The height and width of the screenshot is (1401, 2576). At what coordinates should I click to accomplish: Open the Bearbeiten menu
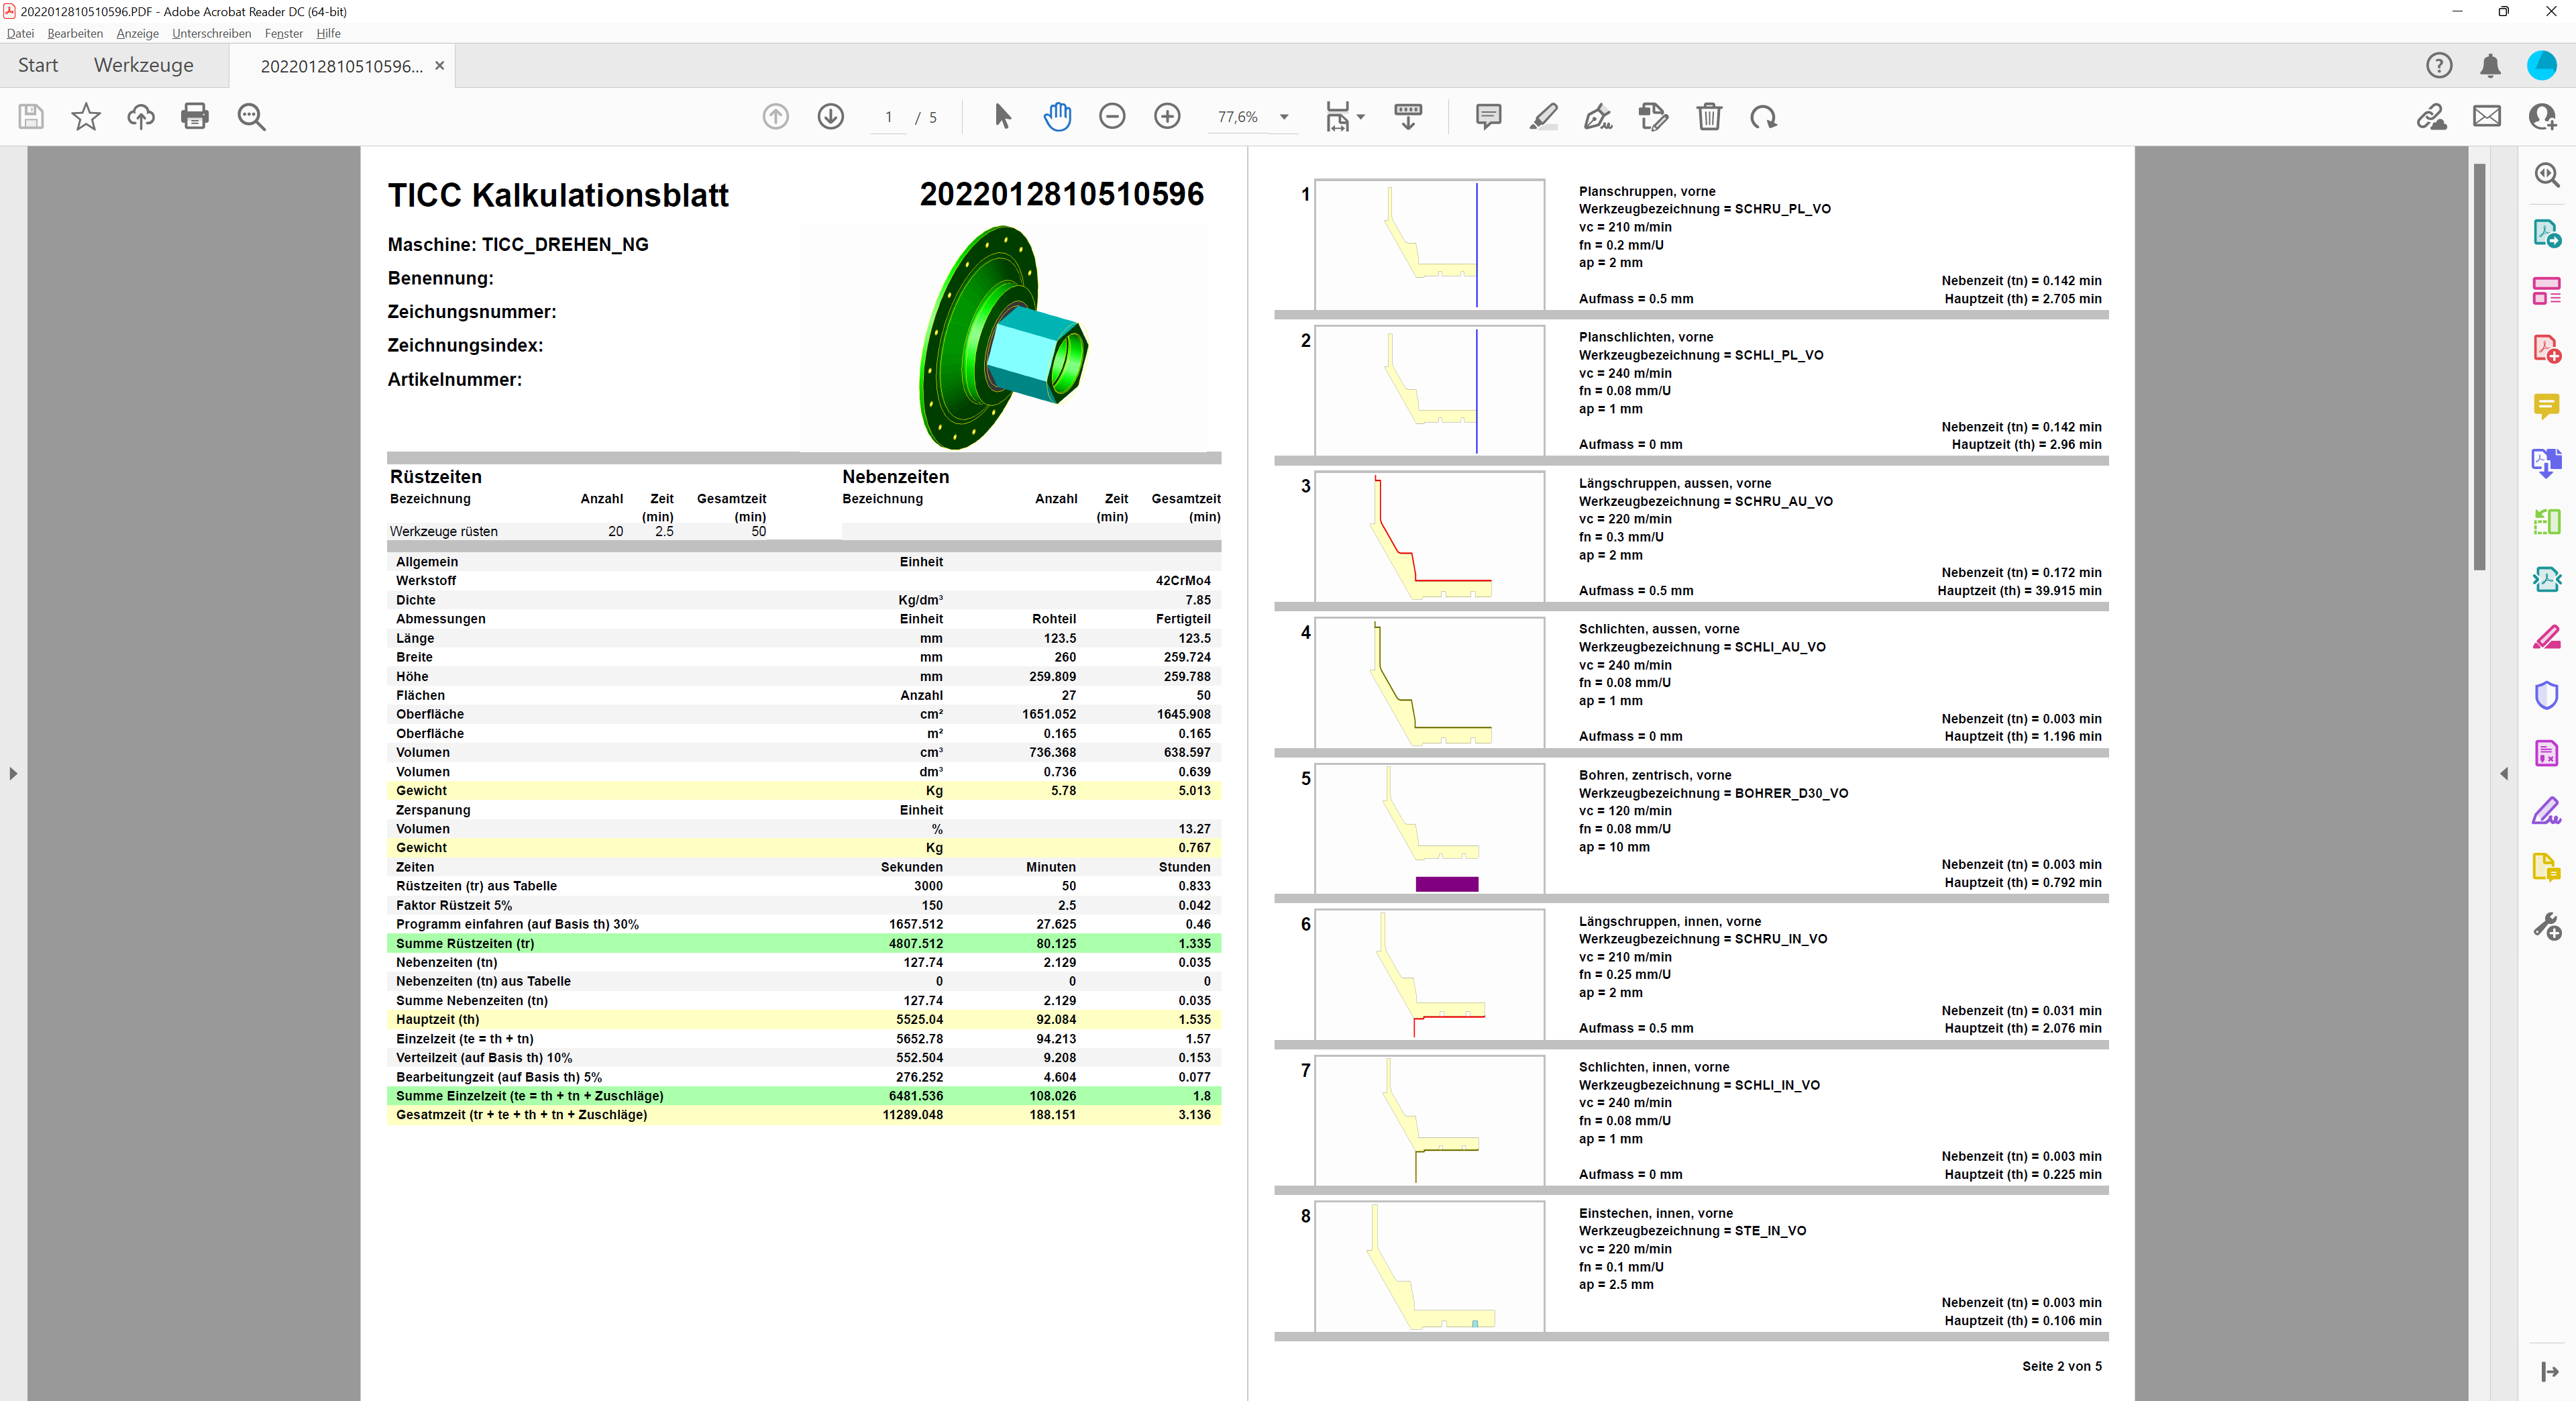[x=75, y=33]
